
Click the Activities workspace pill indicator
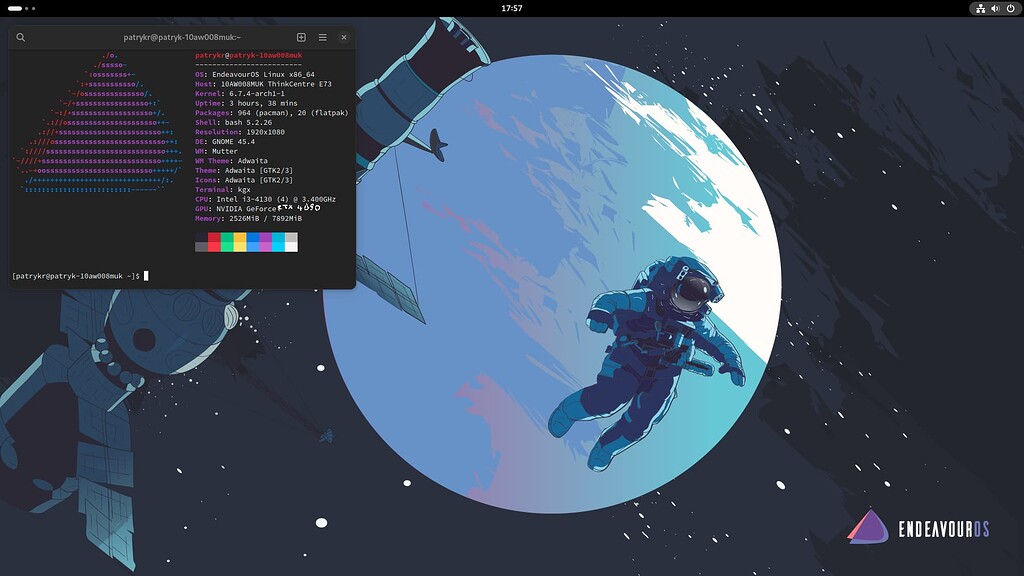pos(15,8)
